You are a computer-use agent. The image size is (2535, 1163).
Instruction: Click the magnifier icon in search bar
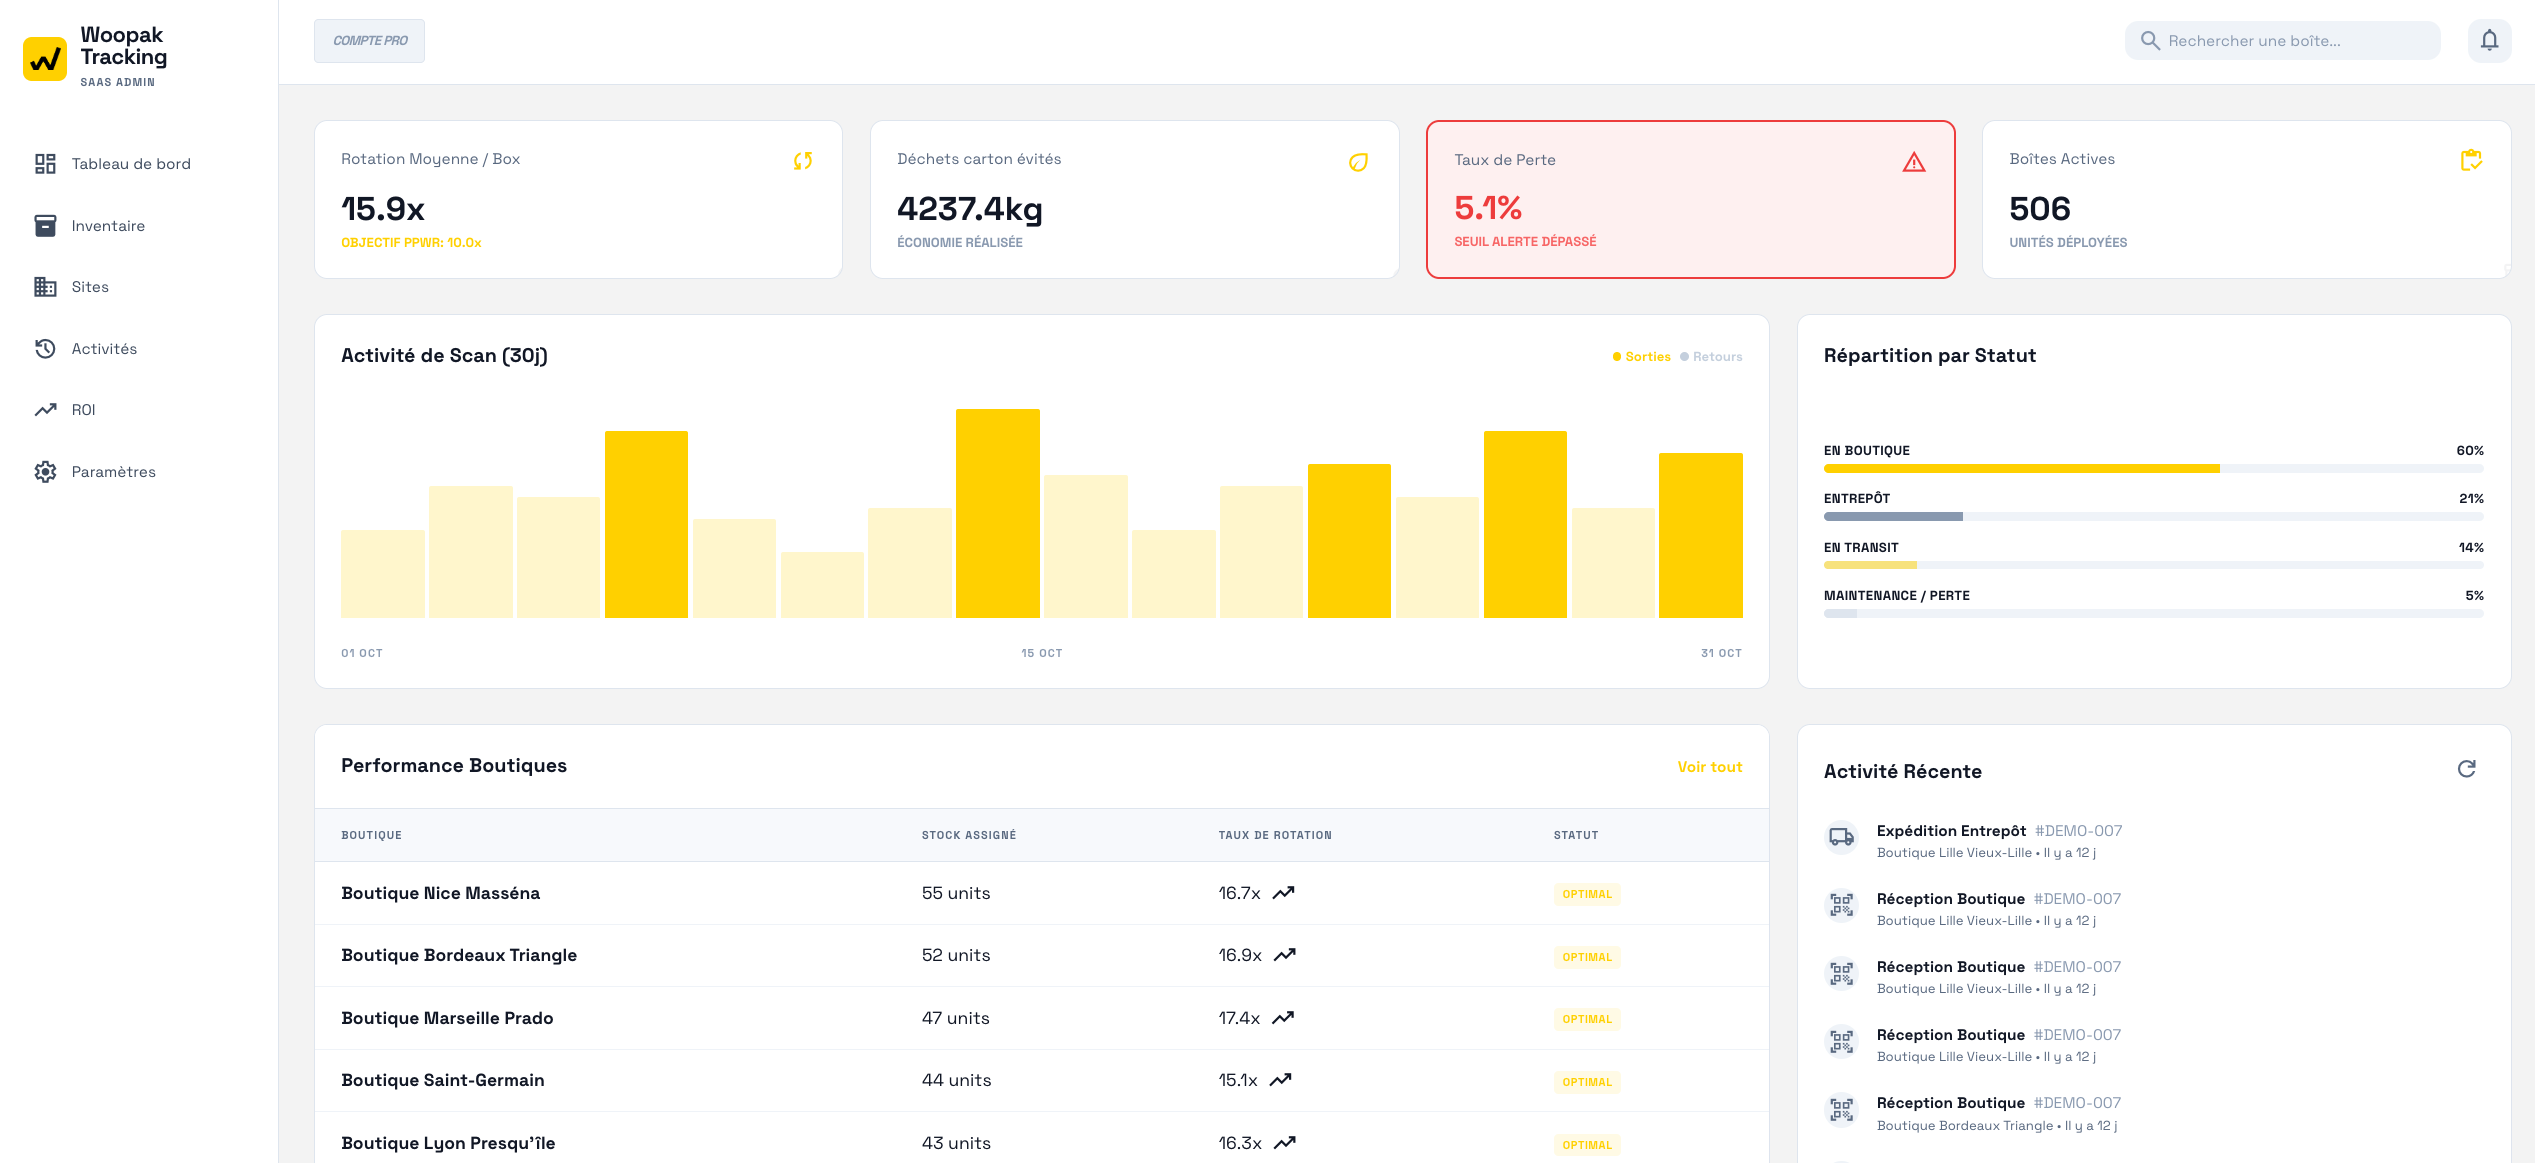[x=2149, y=41]
